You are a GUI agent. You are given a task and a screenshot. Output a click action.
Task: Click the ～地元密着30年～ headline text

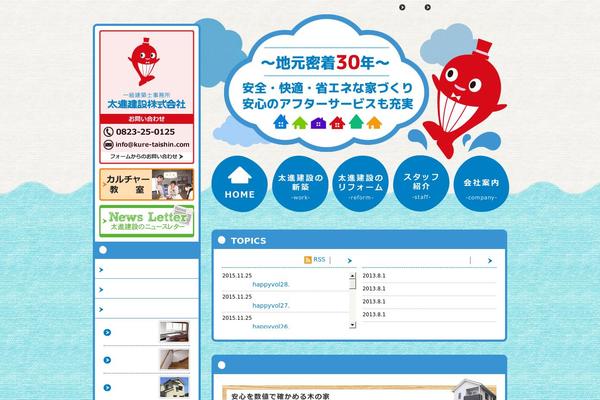click(326, 63)
